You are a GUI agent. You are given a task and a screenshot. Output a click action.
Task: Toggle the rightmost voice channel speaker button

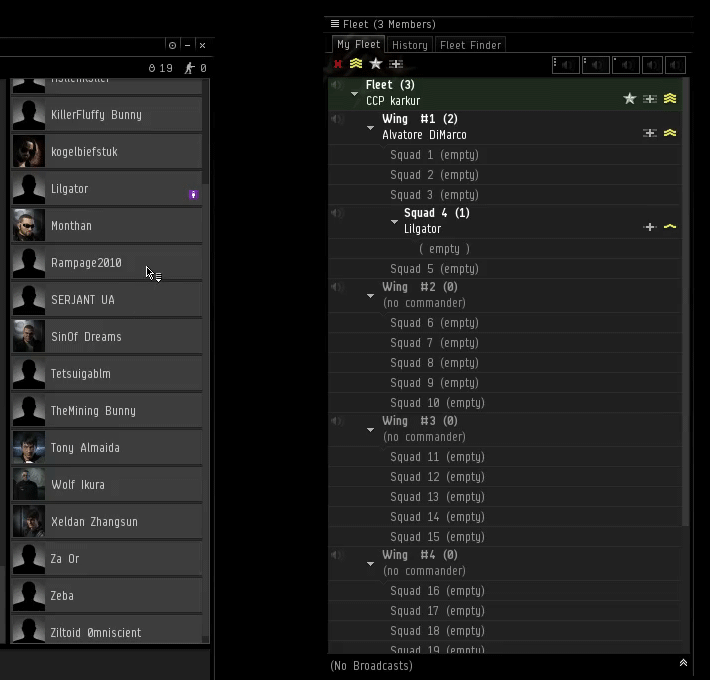pyautogui.click(x=675, y=65)
